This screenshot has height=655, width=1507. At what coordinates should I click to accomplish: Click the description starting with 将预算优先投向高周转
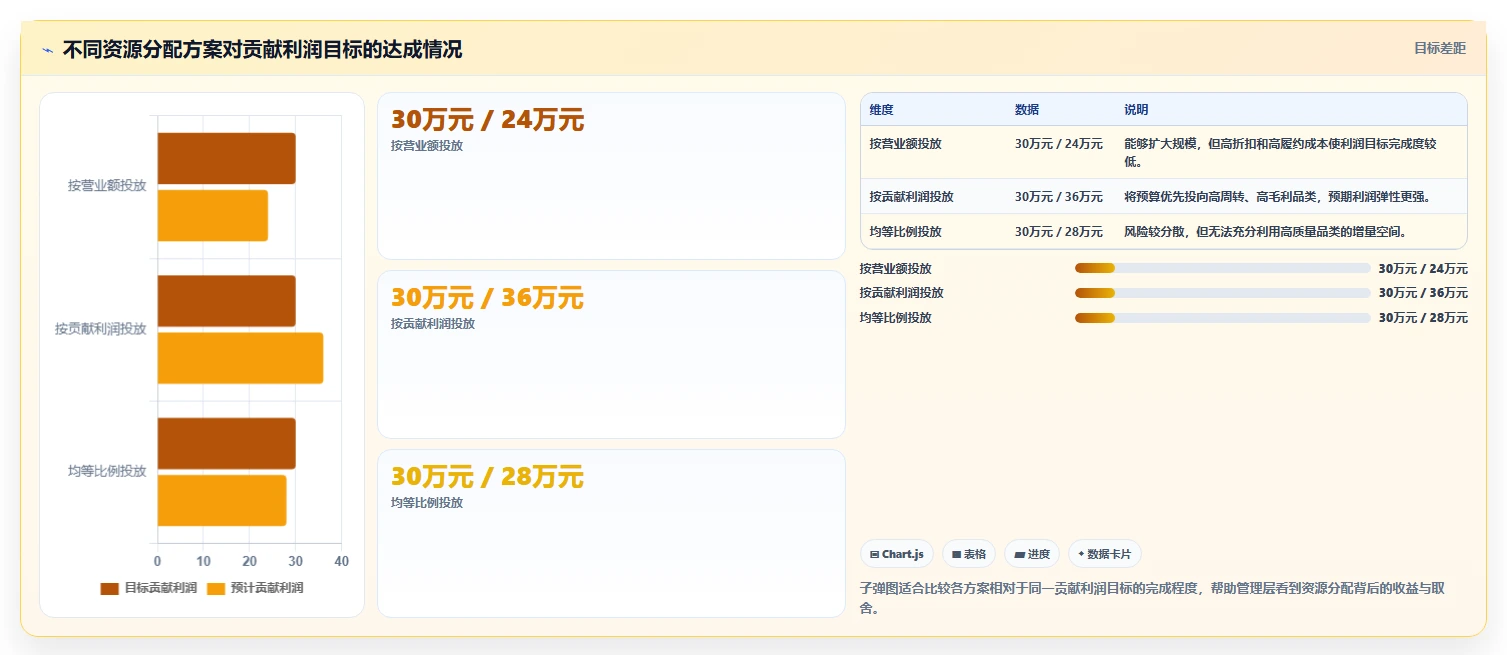point(1277,197)
